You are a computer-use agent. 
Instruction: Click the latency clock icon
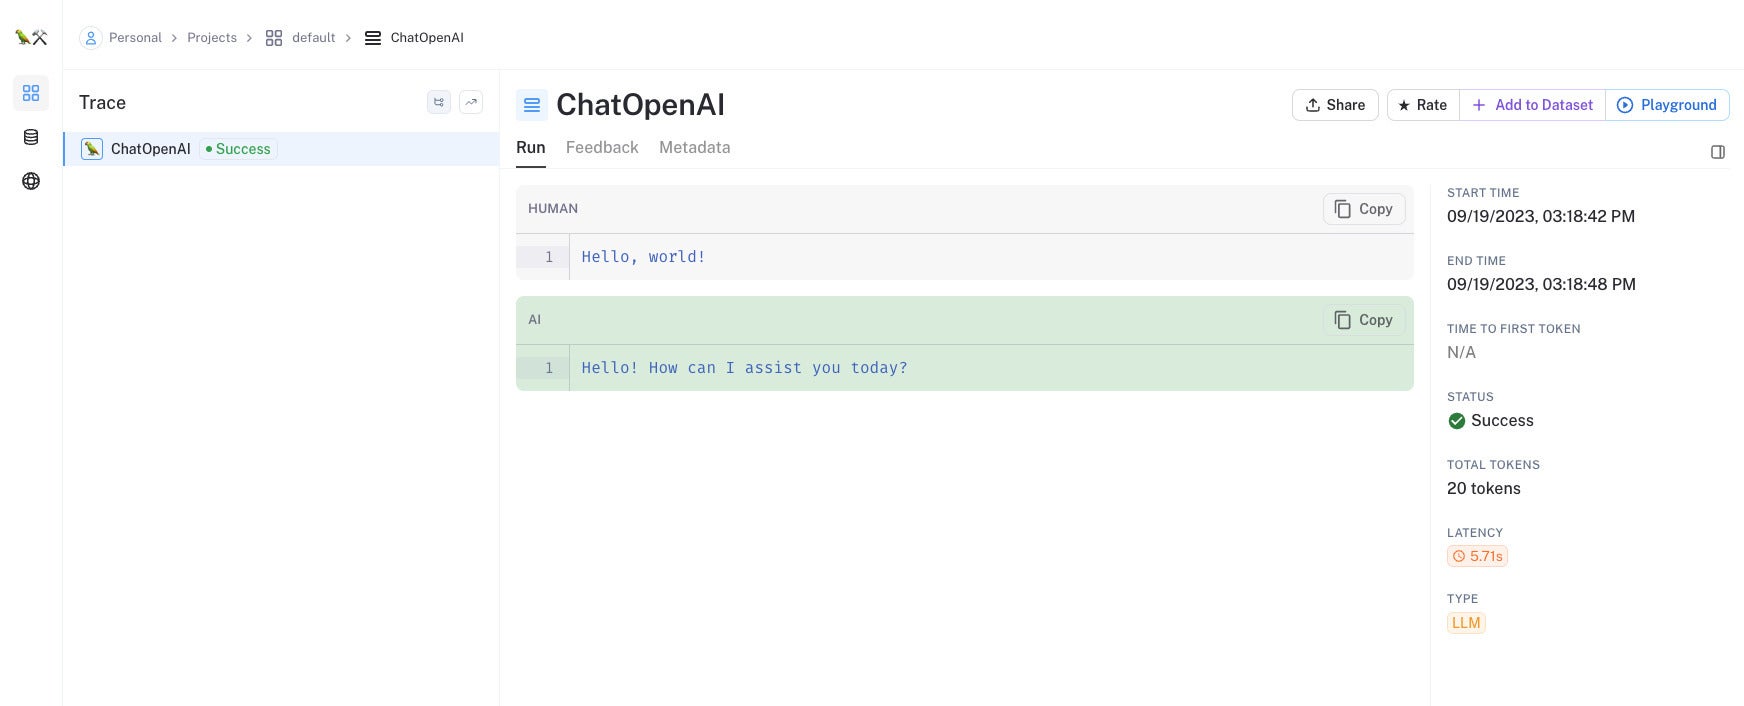[1459, 557]
